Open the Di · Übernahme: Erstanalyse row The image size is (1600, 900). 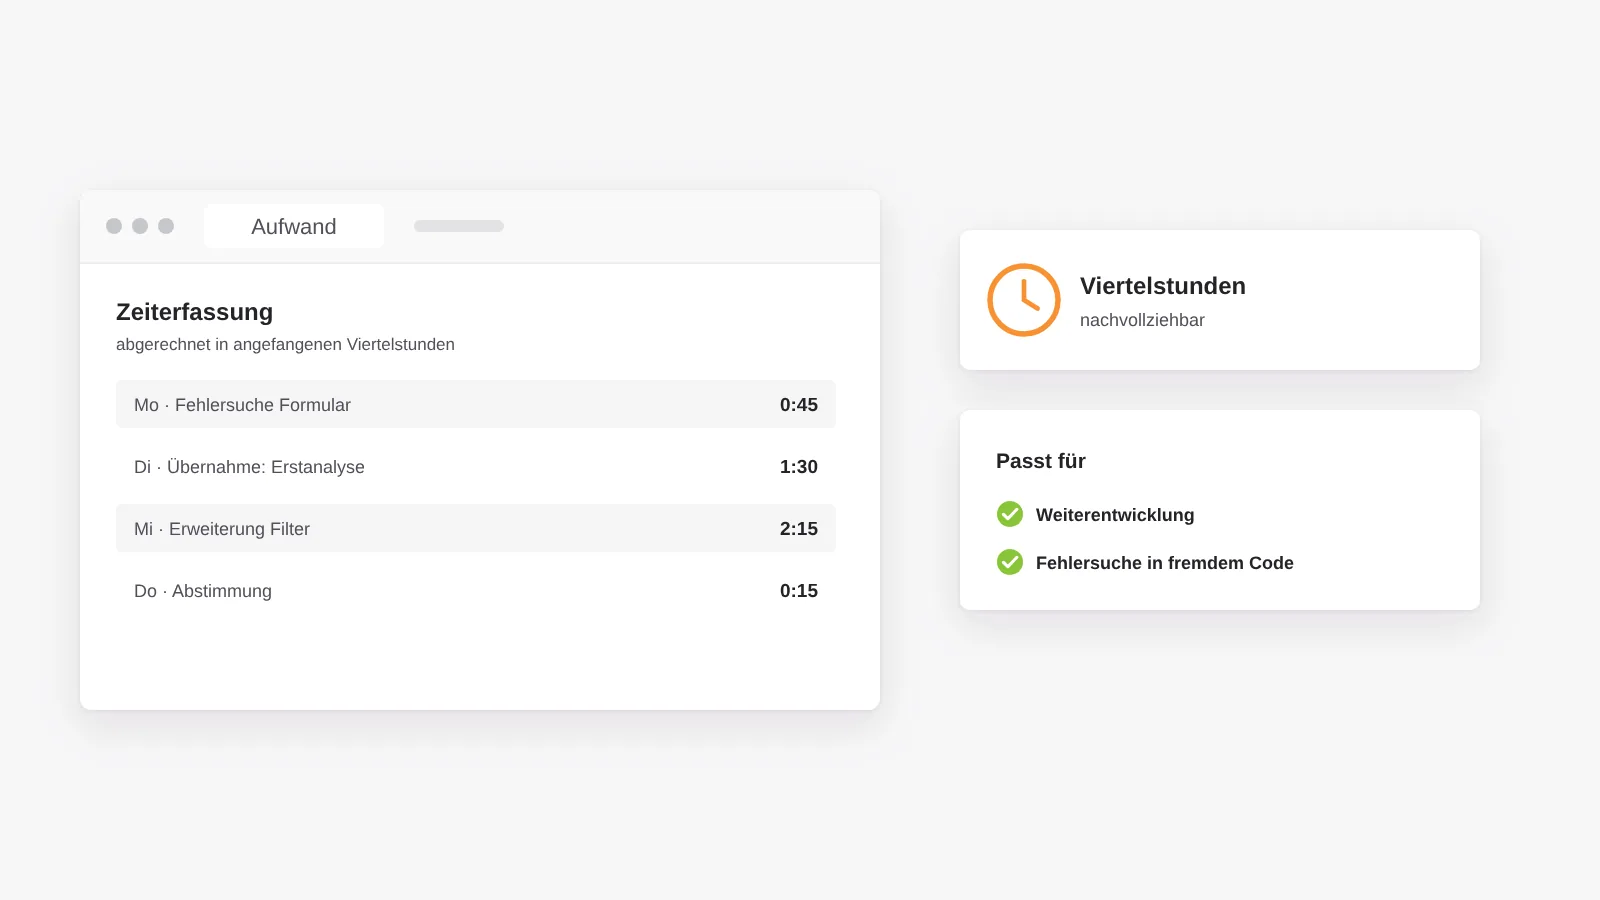click(x=476, y=466)
